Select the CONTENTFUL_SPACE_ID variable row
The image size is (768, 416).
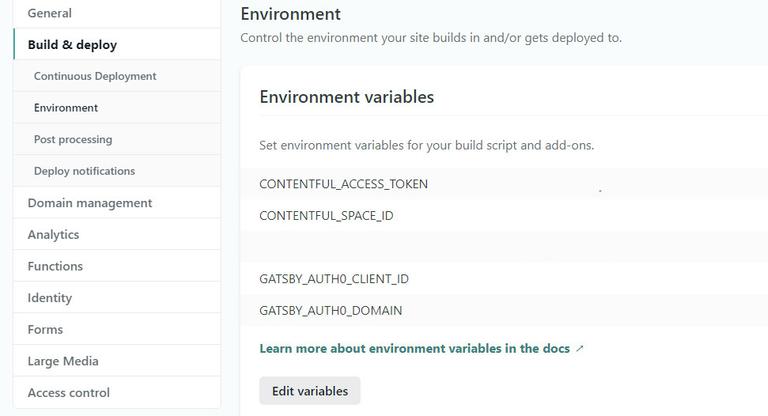tap(326, 215)
